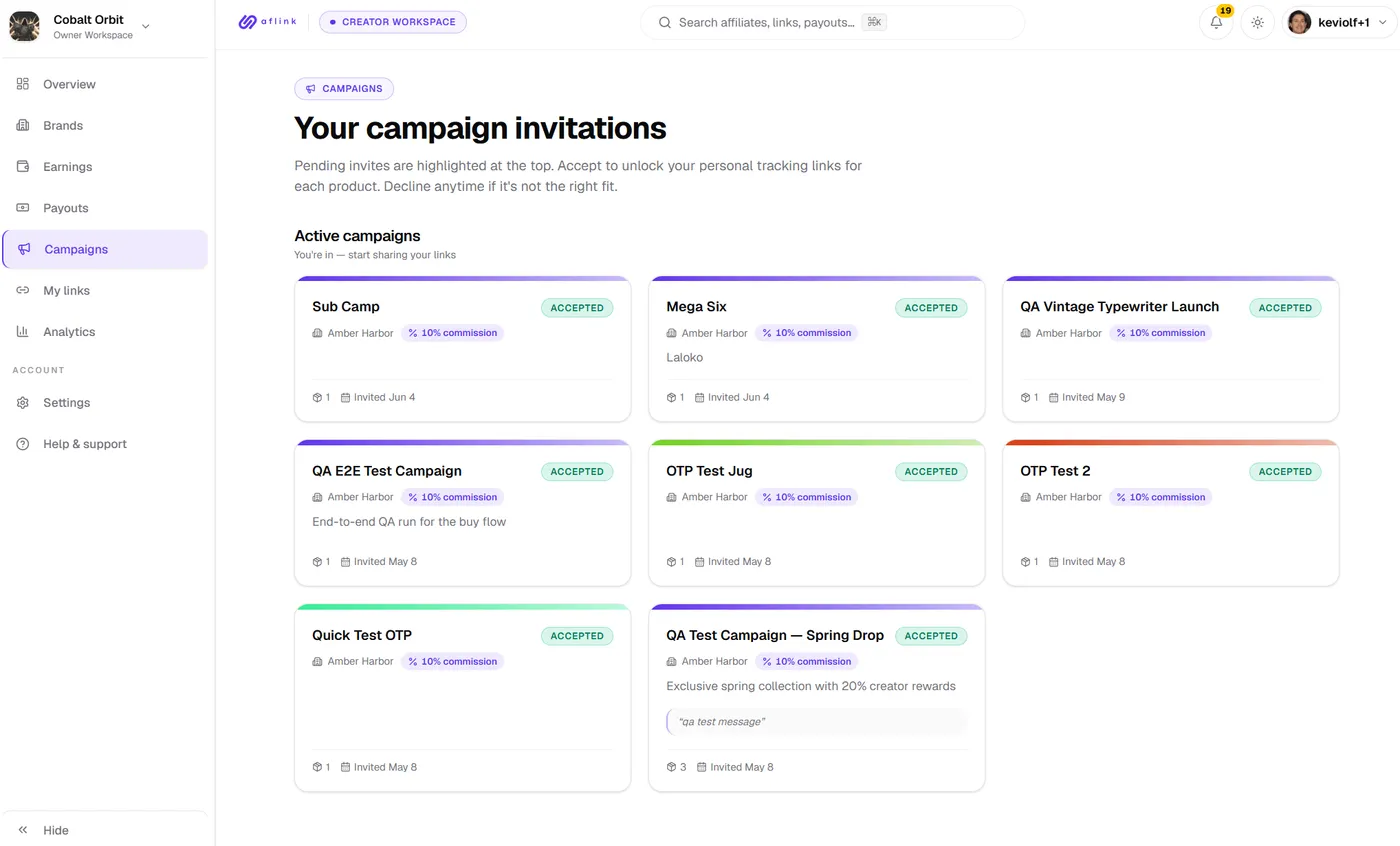Viewport: 1400px width, 846px height.
Task: Collapse the sidebar with Hide
Action: 105,830
